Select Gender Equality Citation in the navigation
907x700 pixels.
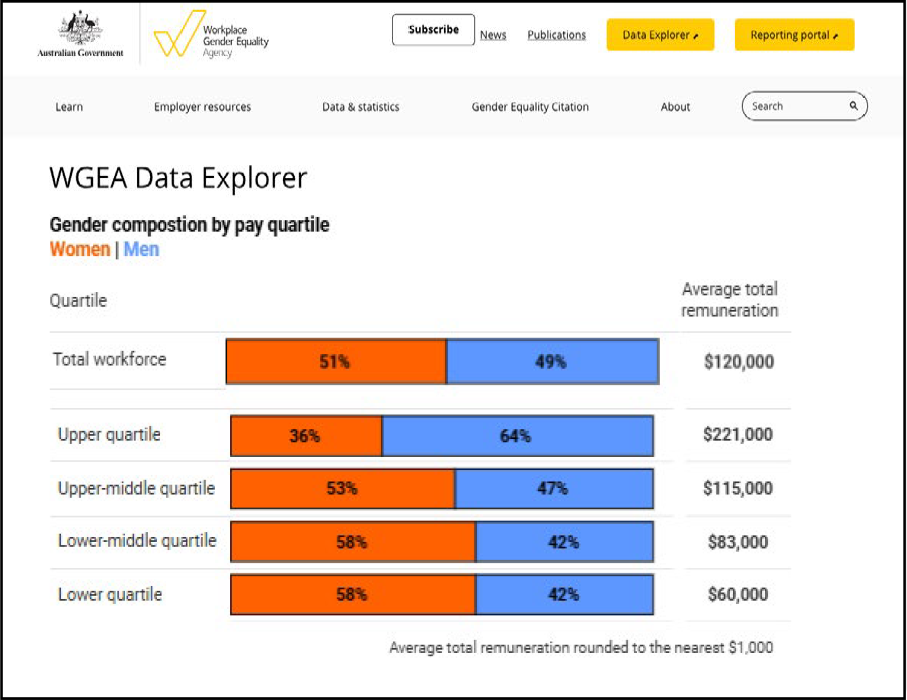tap(530, 106)
